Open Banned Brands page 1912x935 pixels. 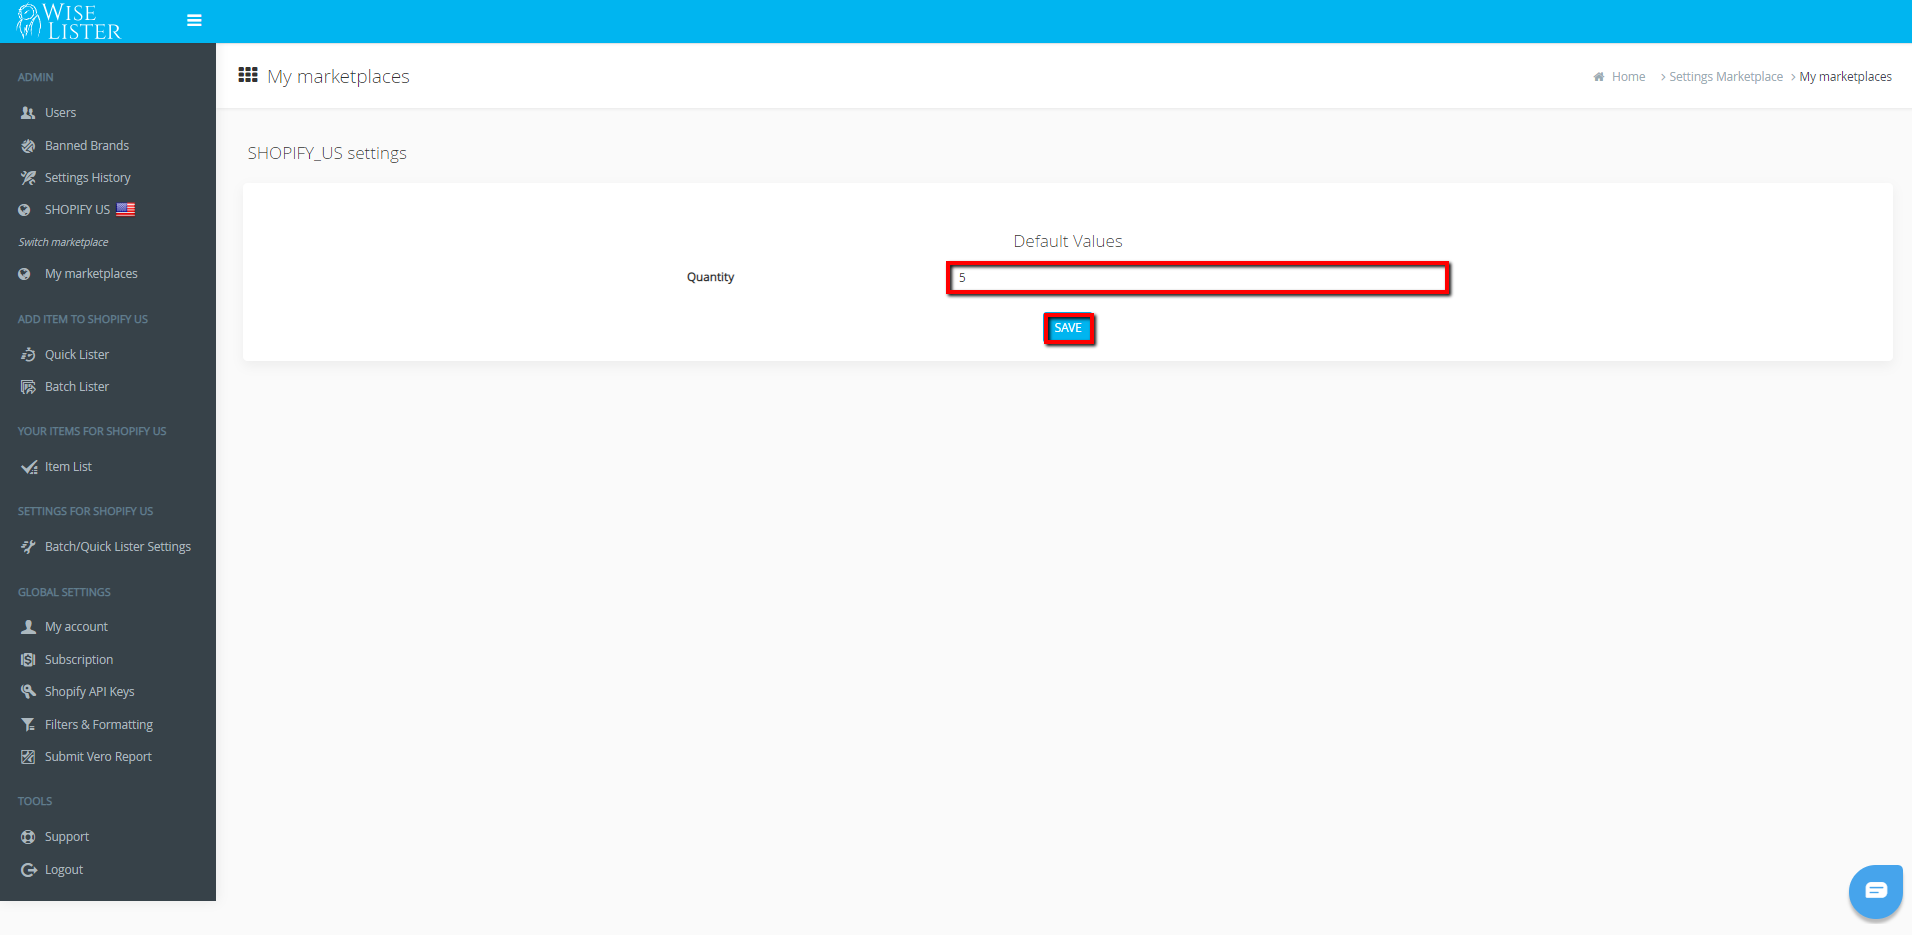(87, 146)
